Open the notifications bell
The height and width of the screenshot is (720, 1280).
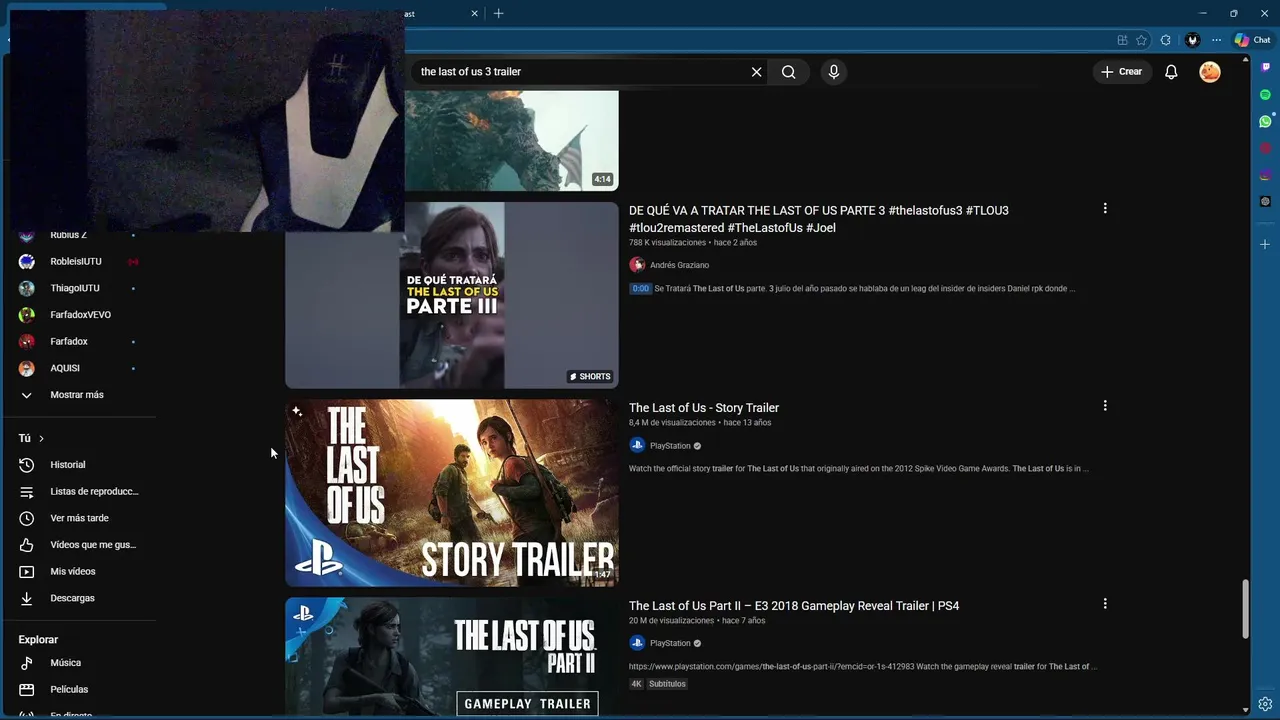click(x=1171, y=72)
